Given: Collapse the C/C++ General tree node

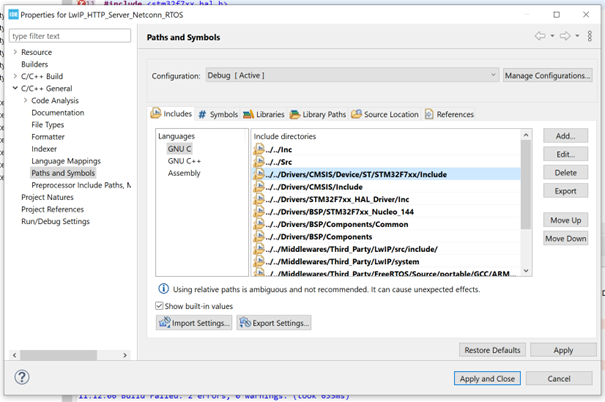Looking at the screenshot, I should [x=15, y=88].
